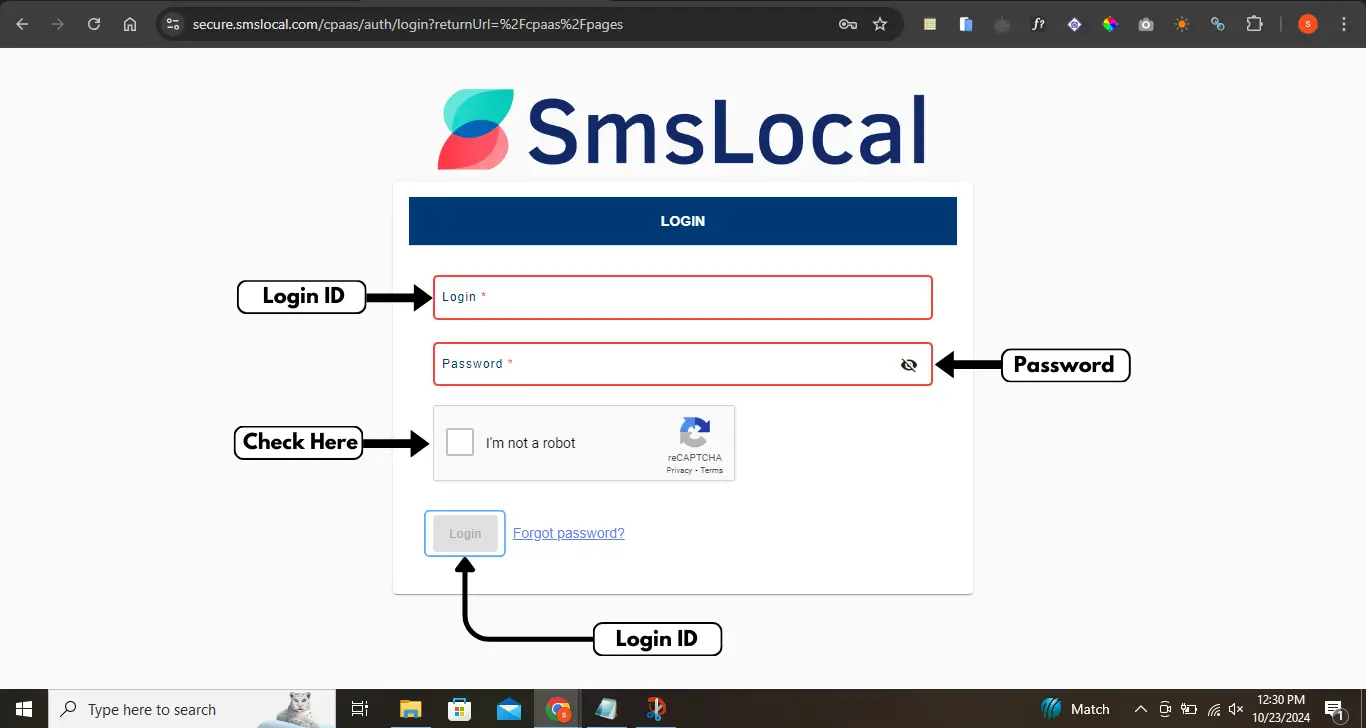Open the orange sun extension
Viewport: 1366px width, 728px height.
[x=1182, y=24]
